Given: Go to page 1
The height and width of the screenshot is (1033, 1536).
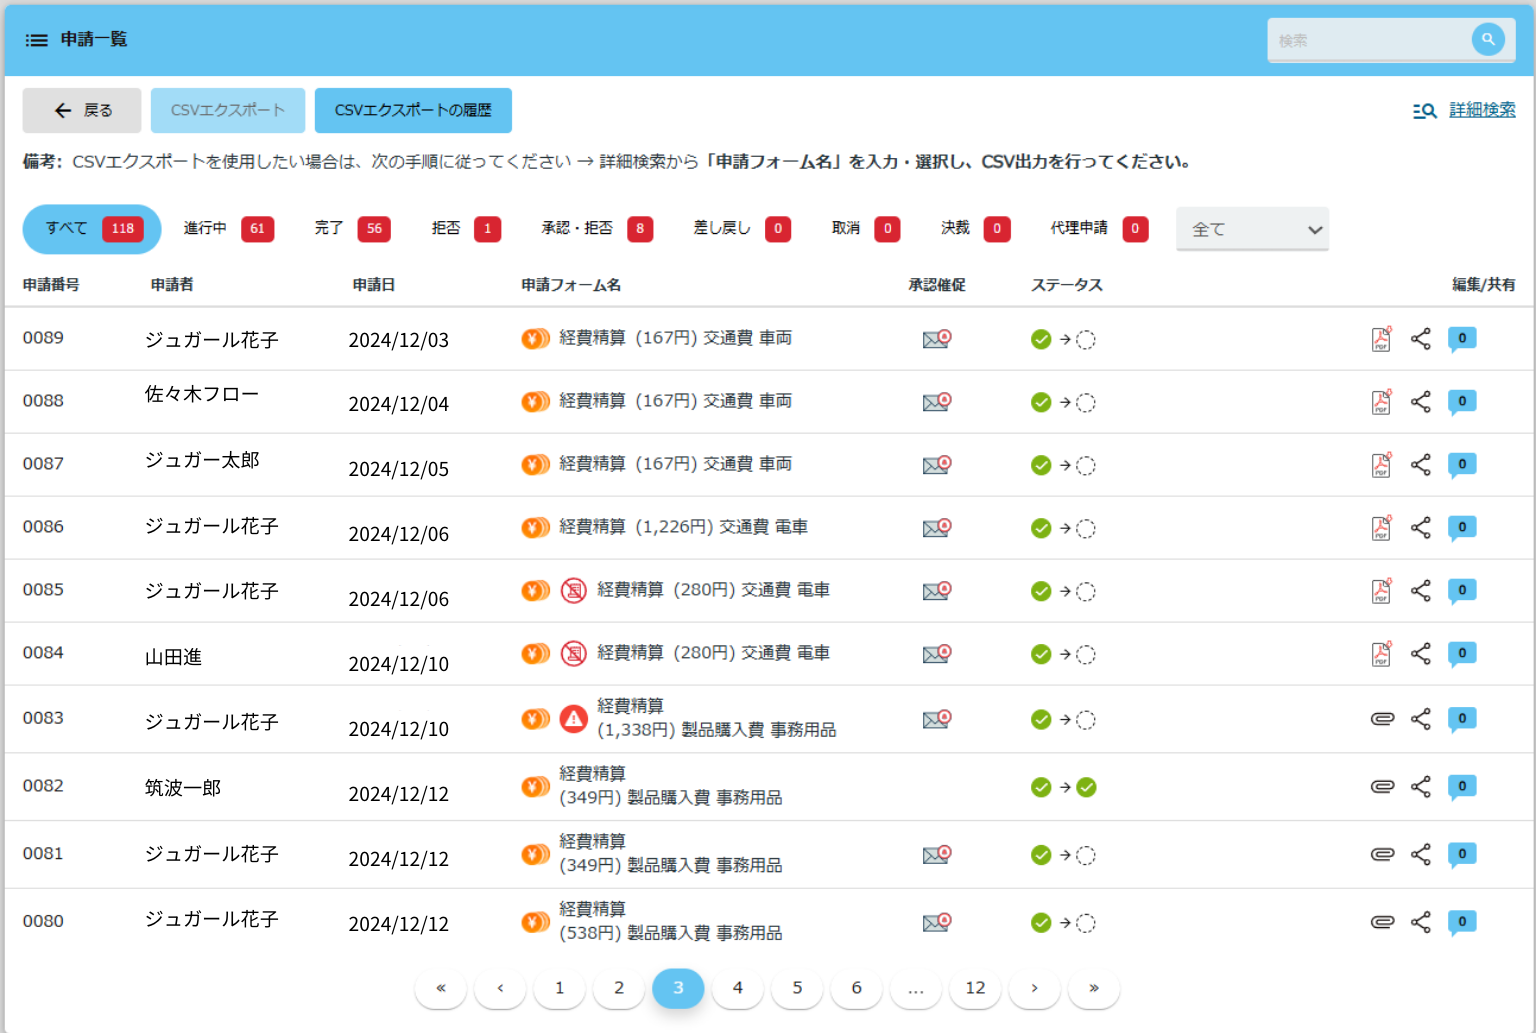Looking at the screenshot, I should pyautogui.click(x=560, y=988).
